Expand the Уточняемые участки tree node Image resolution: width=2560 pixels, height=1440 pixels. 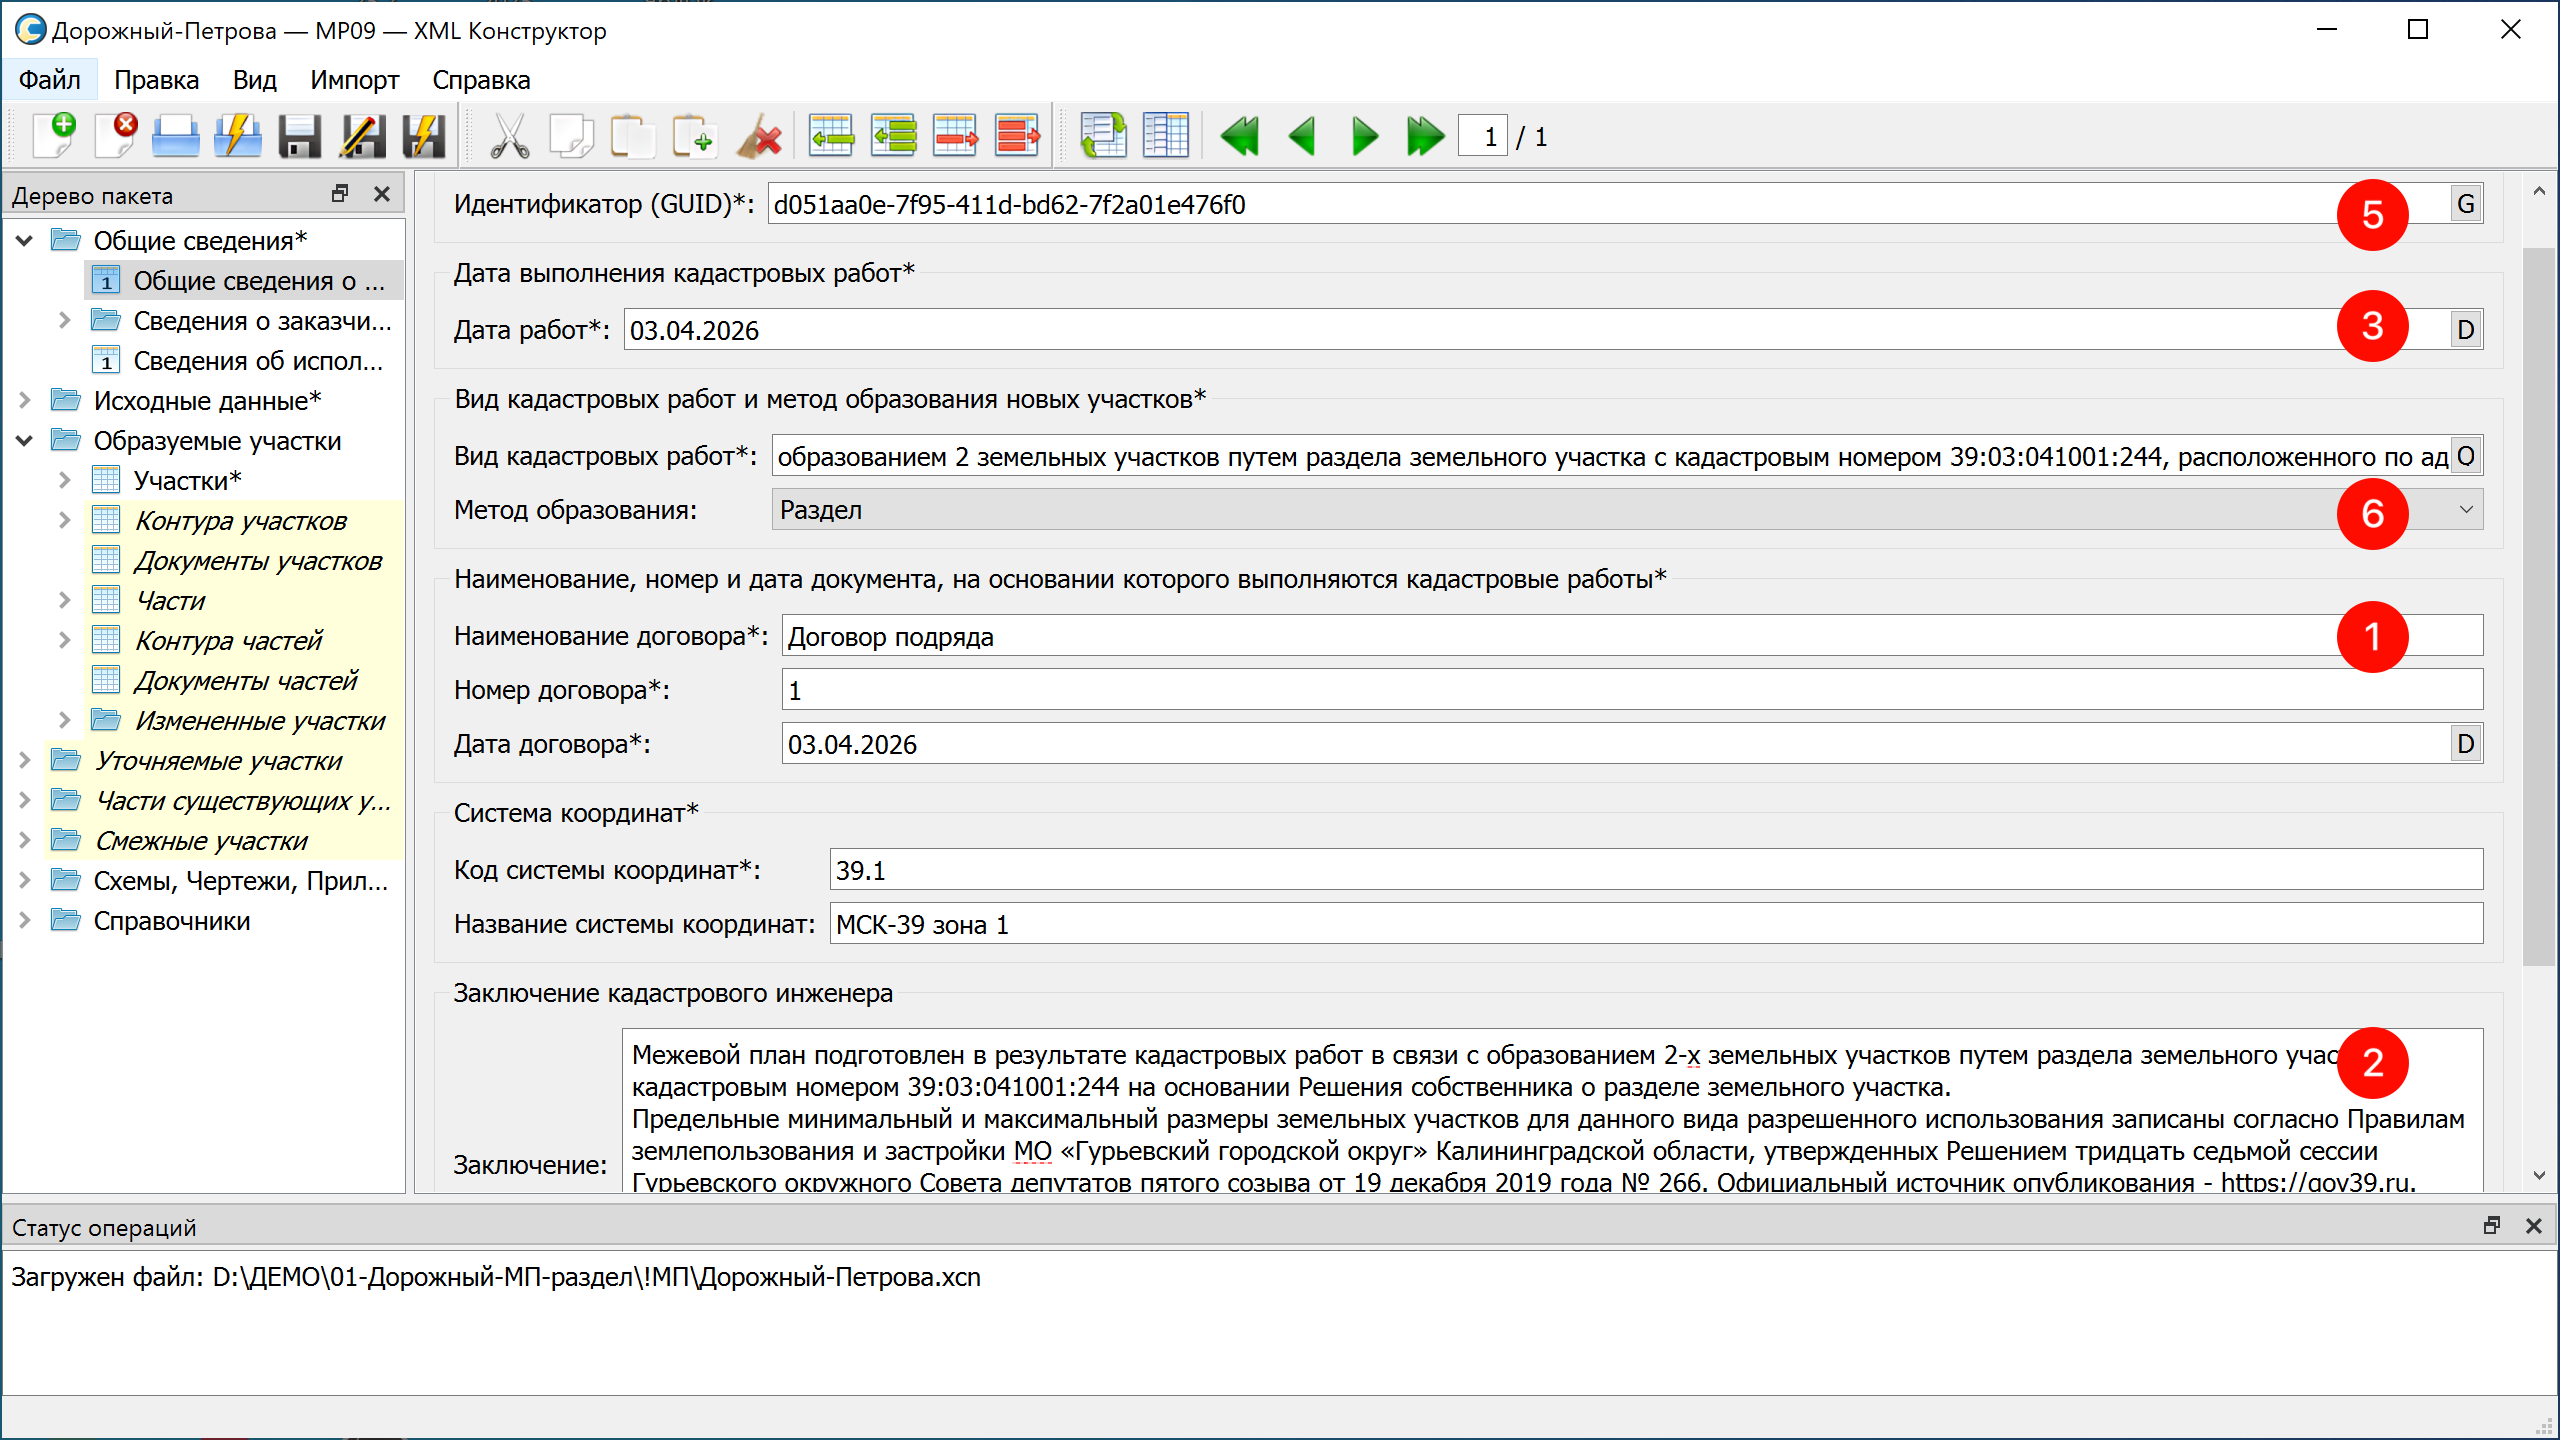tap(25, 760)
